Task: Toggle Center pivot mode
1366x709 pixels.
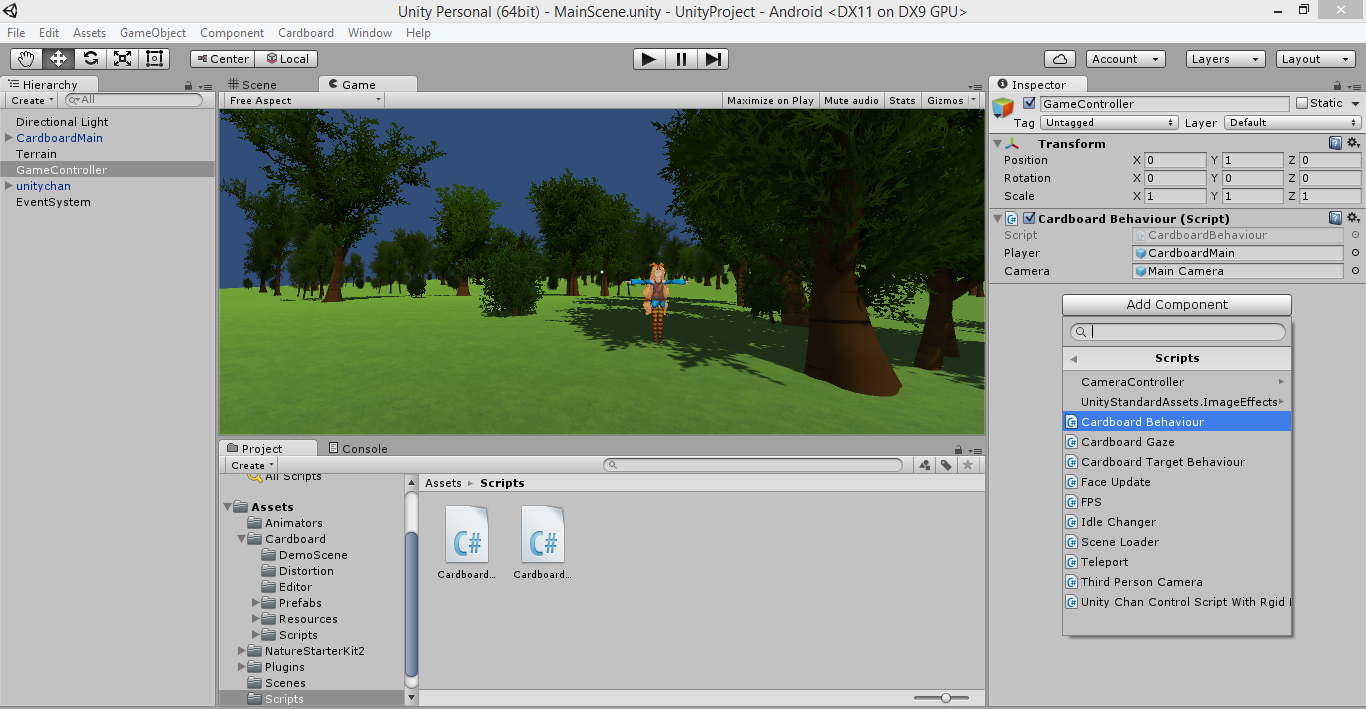Action: [222, 59]
